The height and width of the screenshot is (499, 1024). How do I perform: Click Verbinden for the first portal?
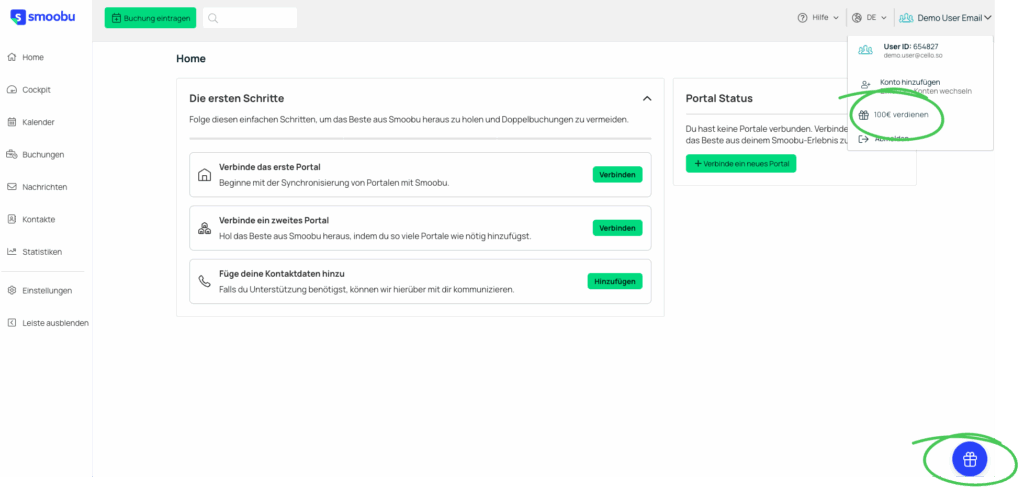pos(617,174)
